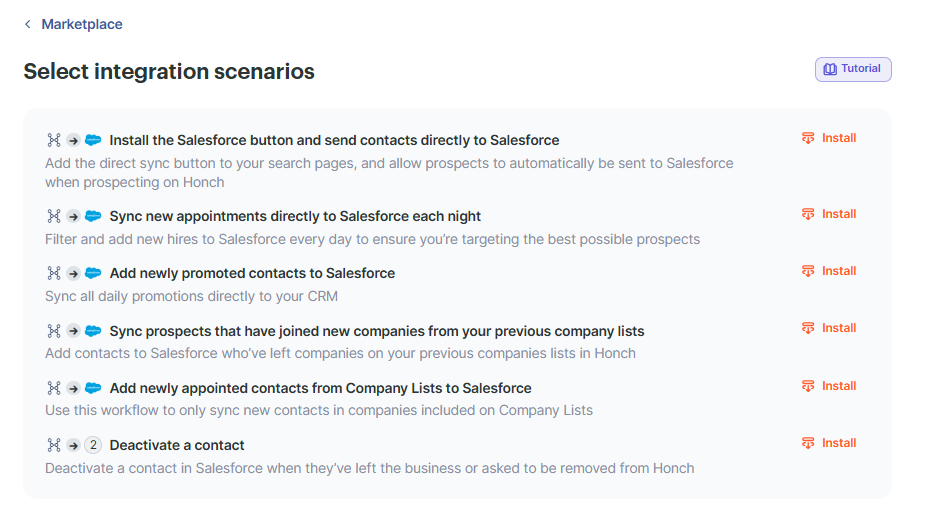Go back to Marketplace
The height and width of the screenshot is (511, 933).
click(81, 24)
